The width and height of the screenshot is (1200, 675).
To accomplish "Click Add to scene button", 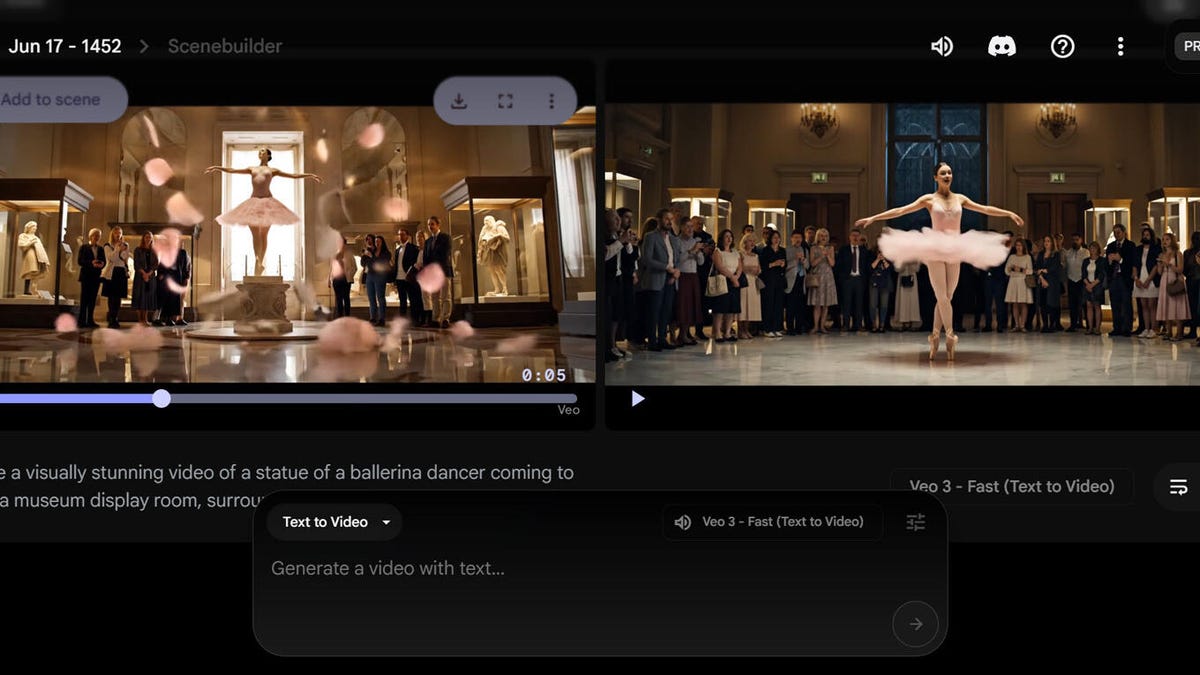I will click(55, 100).
